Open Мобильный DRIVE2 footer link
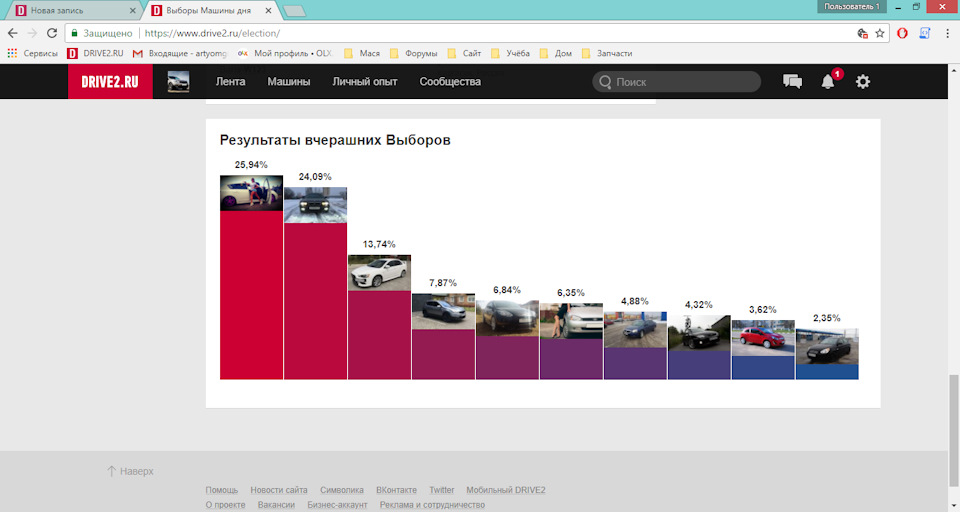The height and width of the screenshot is (512, 960). pos(506,490)
